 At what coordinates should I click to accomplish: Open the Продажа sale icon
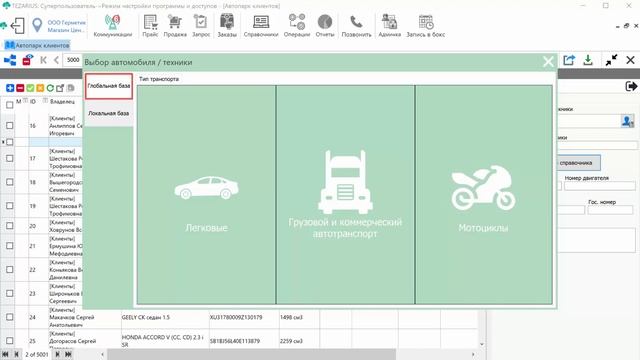click(175, 26)
